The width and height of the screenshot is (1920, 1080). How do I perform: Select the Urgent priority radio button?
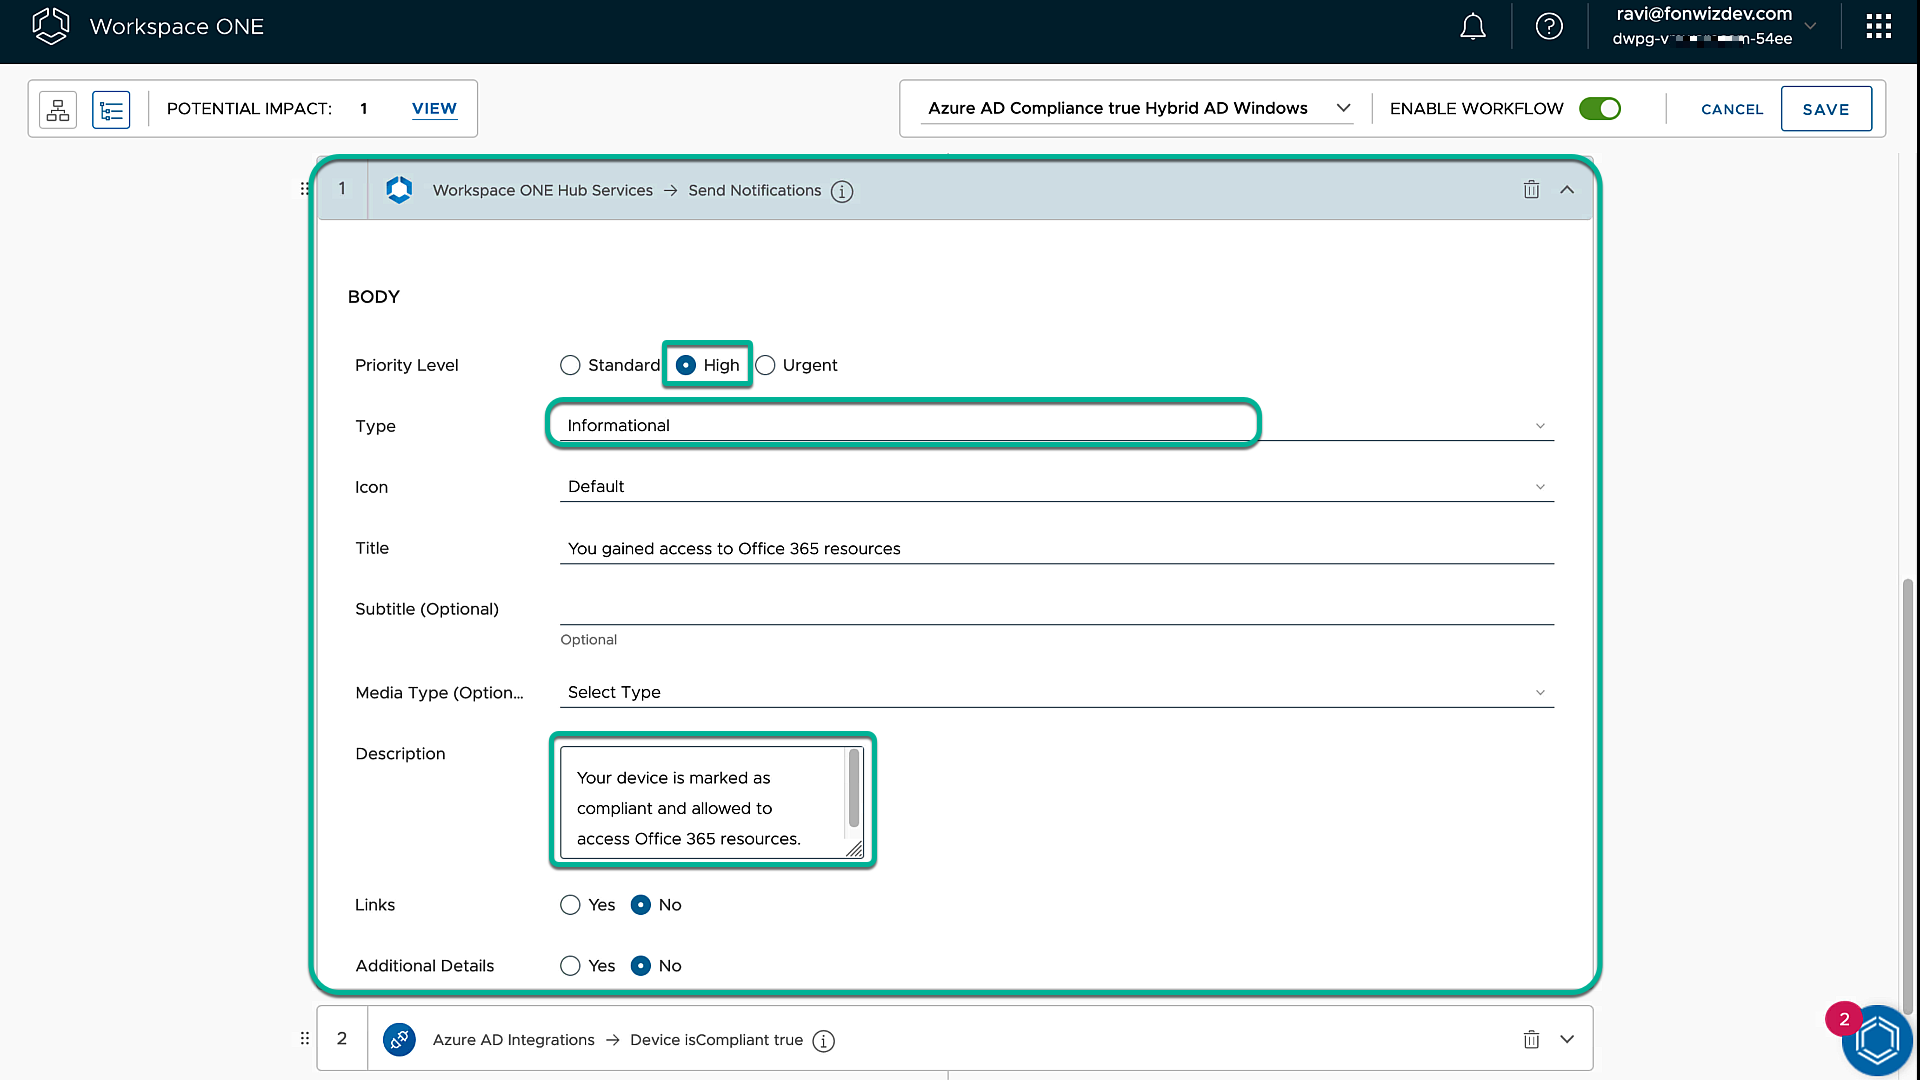pos(766,365)
